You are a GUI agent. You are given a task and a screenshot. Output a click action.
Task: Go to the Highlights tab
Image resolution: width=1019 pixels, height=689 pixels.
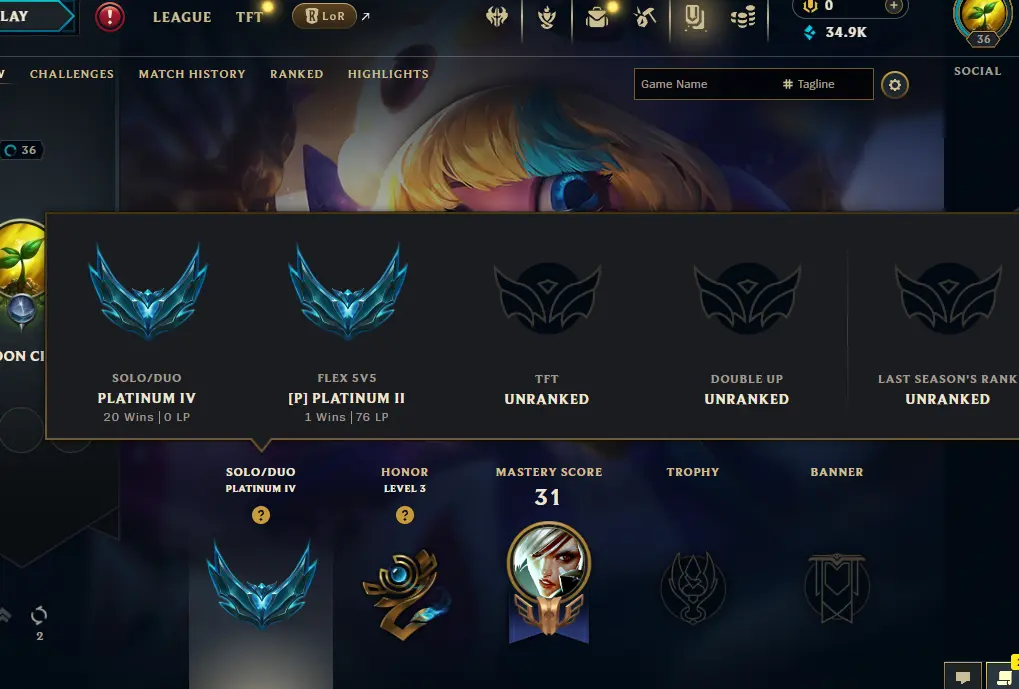[x=388, y=74]
